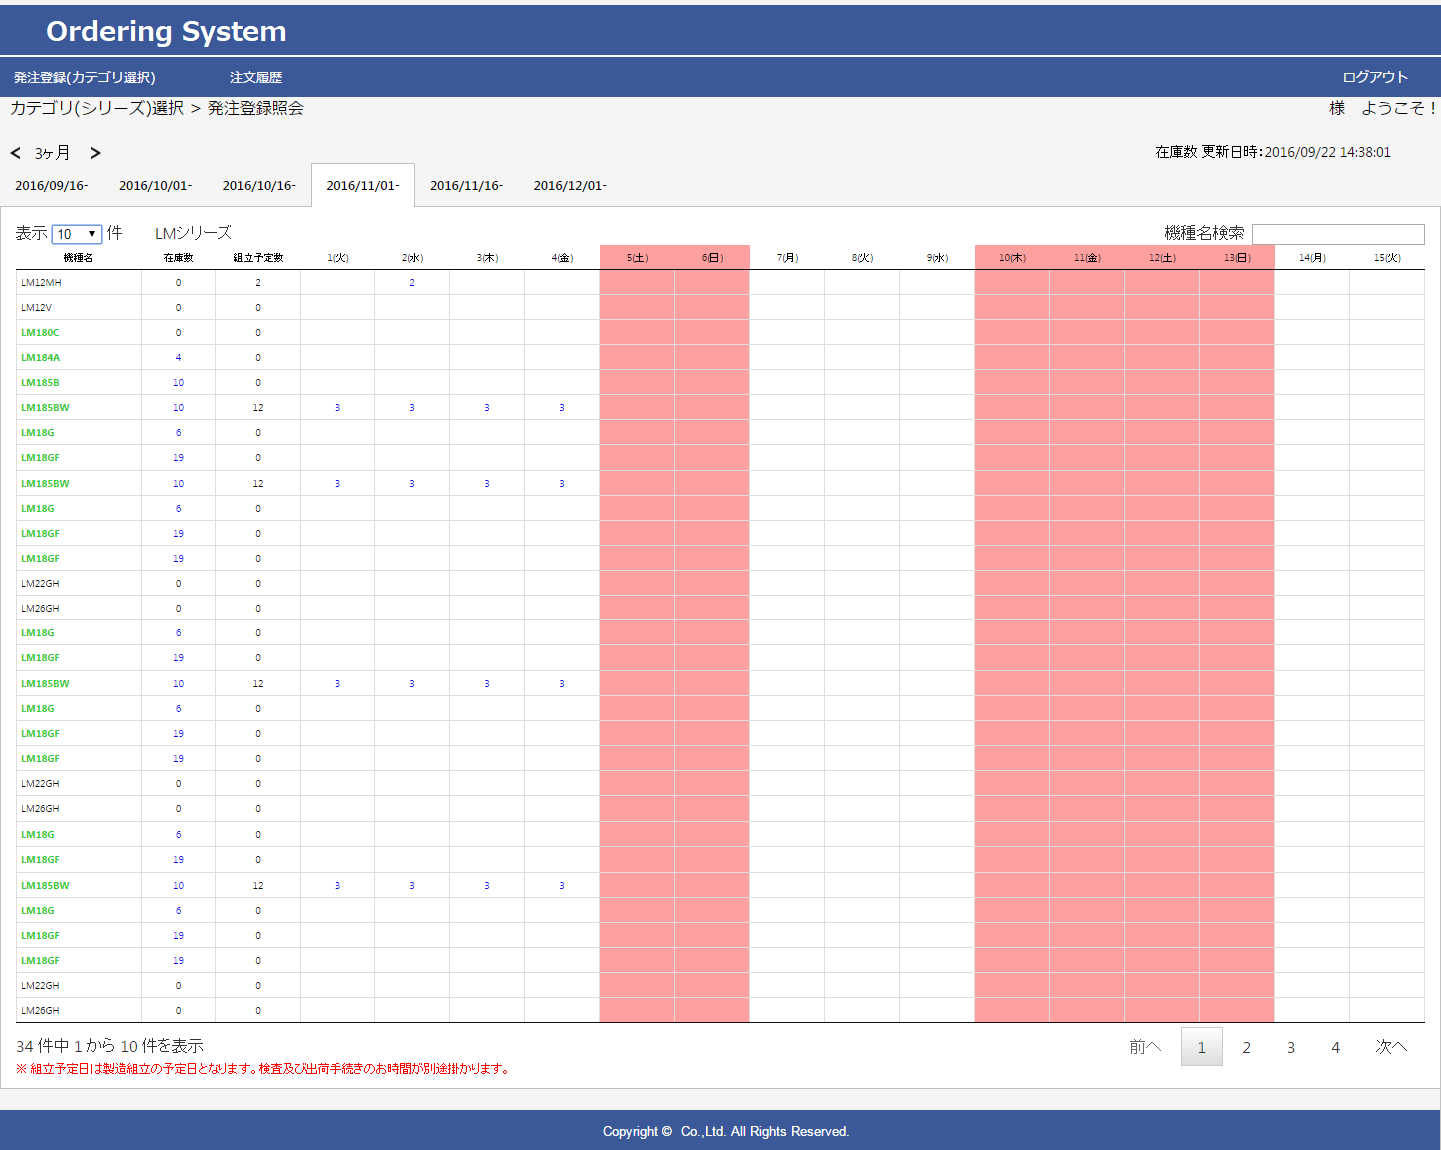The height and width of the screenshot is (1150, 1441).
Task: Click the 11(金) date column header
Action: pyautogui.click(x=1087, y=258)
